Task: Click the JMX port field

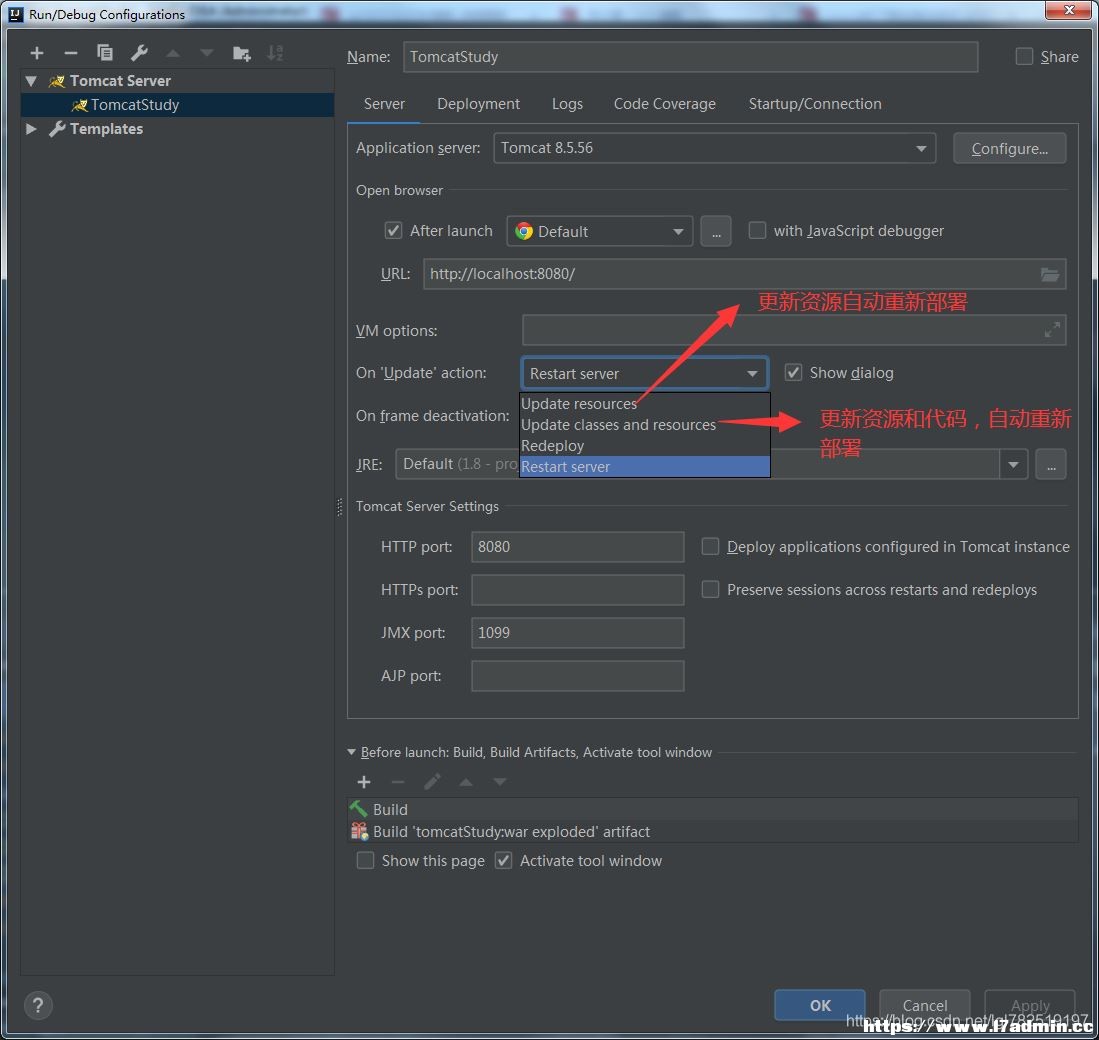Action: tap(578, 633)
